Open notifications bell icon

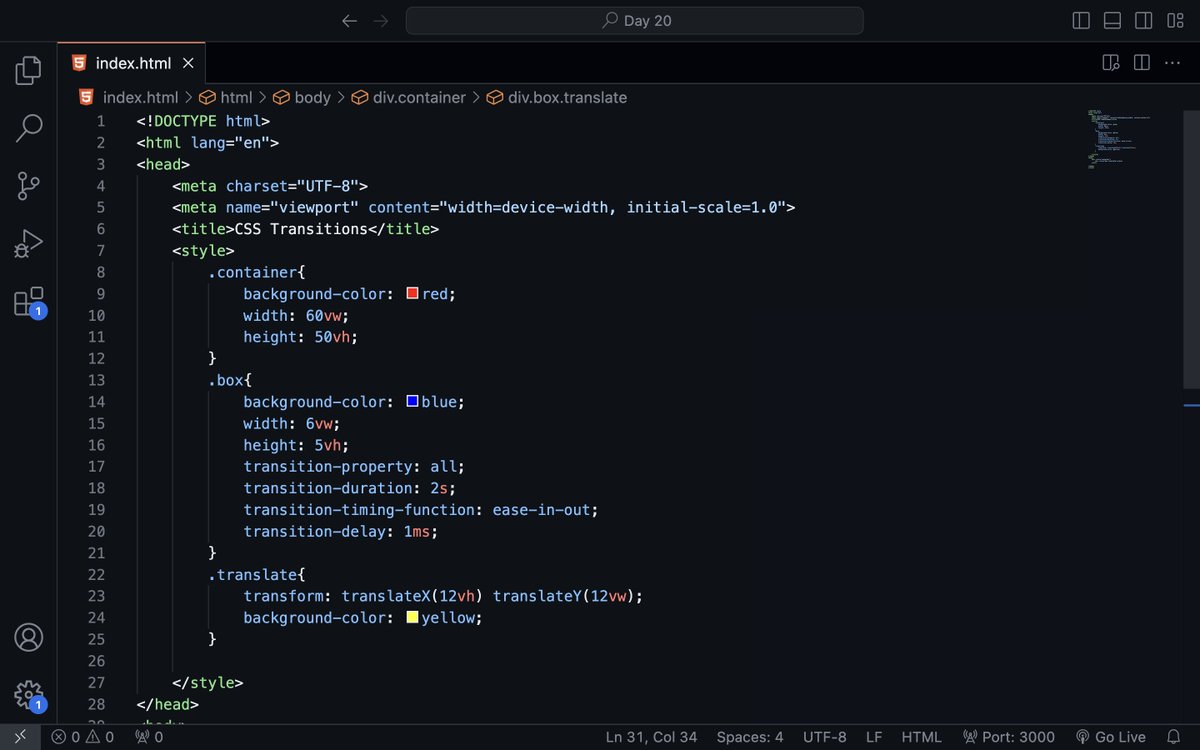pyautogui.click(x=1174, y=737)
